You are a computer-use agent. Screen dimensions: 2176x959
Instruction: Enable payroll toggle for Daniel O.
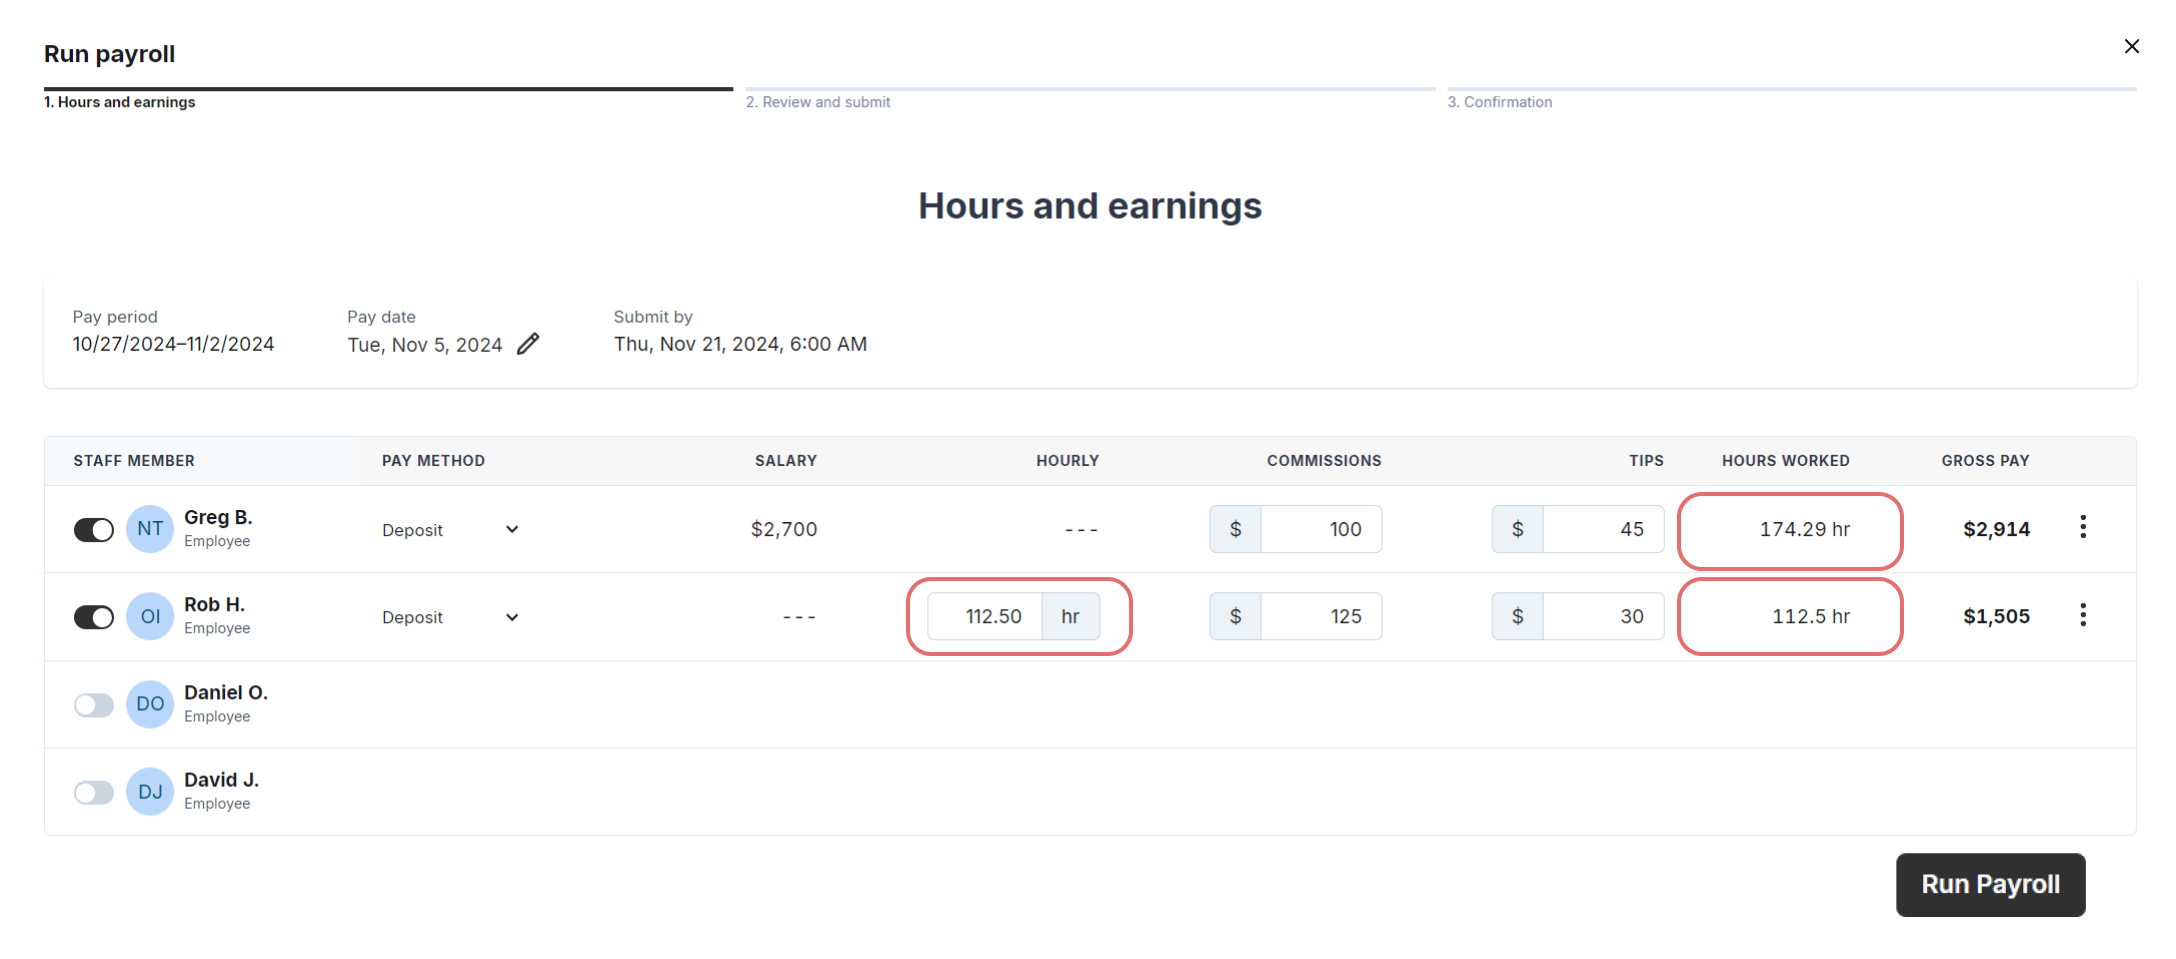tap(94, 705)
